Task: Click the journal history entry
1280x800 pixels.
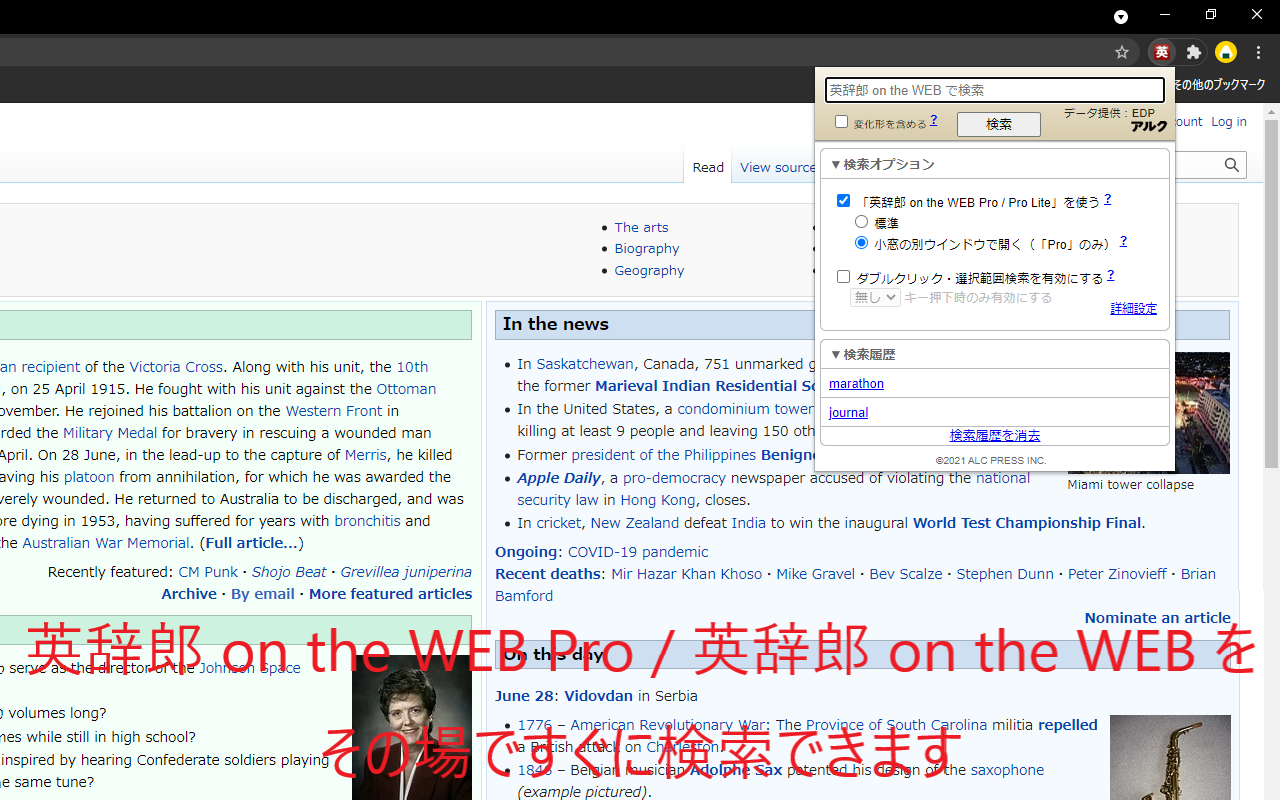Action: (x=848, y=413)
